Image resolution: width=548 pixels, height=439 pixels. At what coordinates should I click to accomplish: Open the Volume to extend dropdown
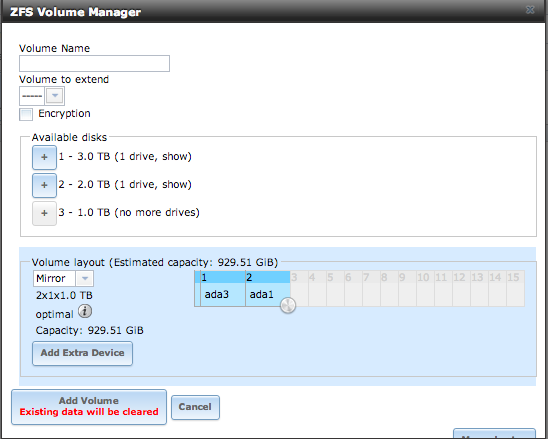click(x=55, y=96)
